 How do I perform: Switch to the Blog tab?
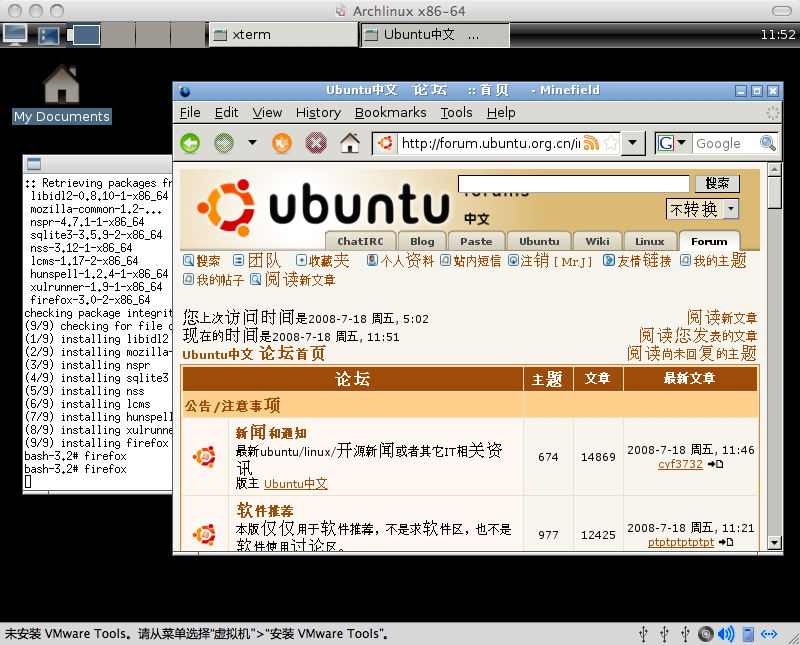pyautogui.click(x=422, y=241)
